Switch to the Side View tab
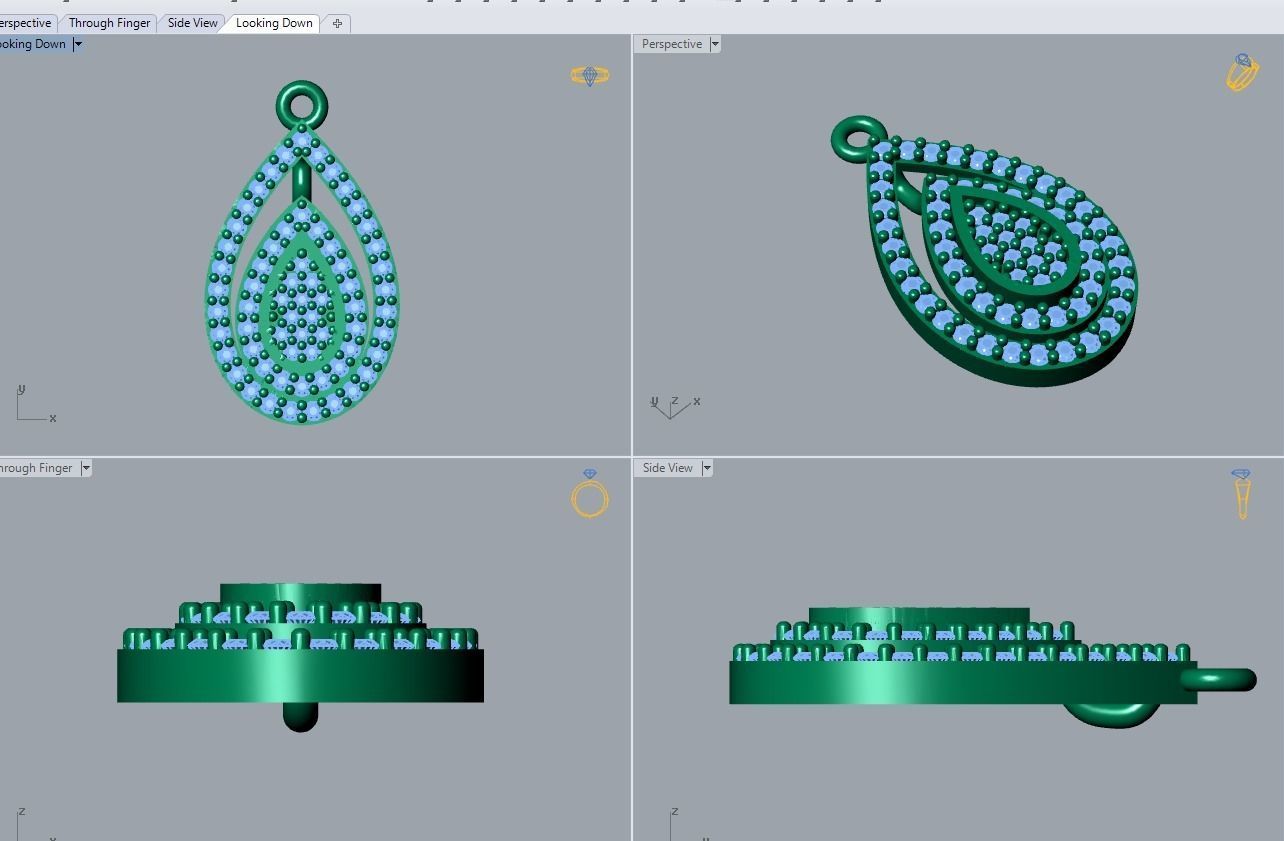The image size is (1284, 841). pos(192,23)
